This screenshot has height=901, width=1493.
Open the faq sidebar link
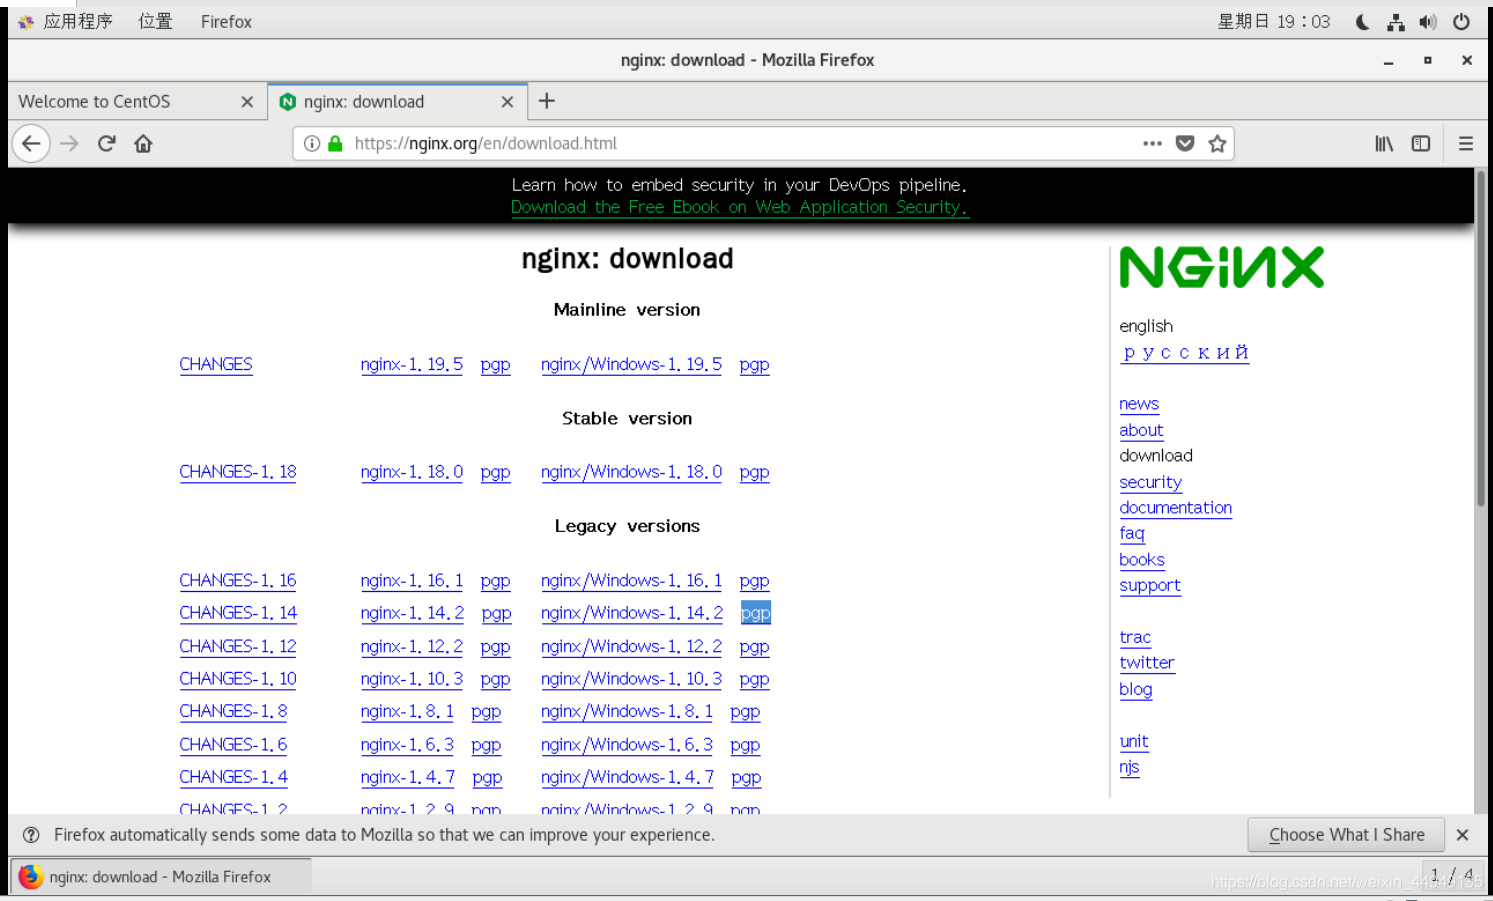pyautogui.click(x=1132, y=534)
